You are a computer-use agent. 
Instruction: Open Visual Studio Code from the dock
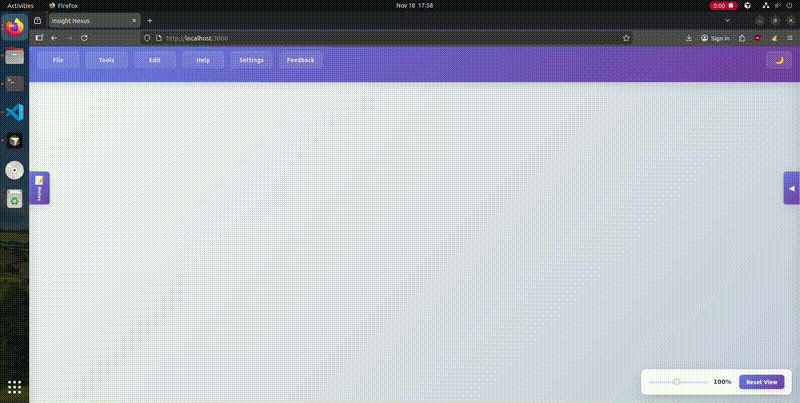[15, 112]
